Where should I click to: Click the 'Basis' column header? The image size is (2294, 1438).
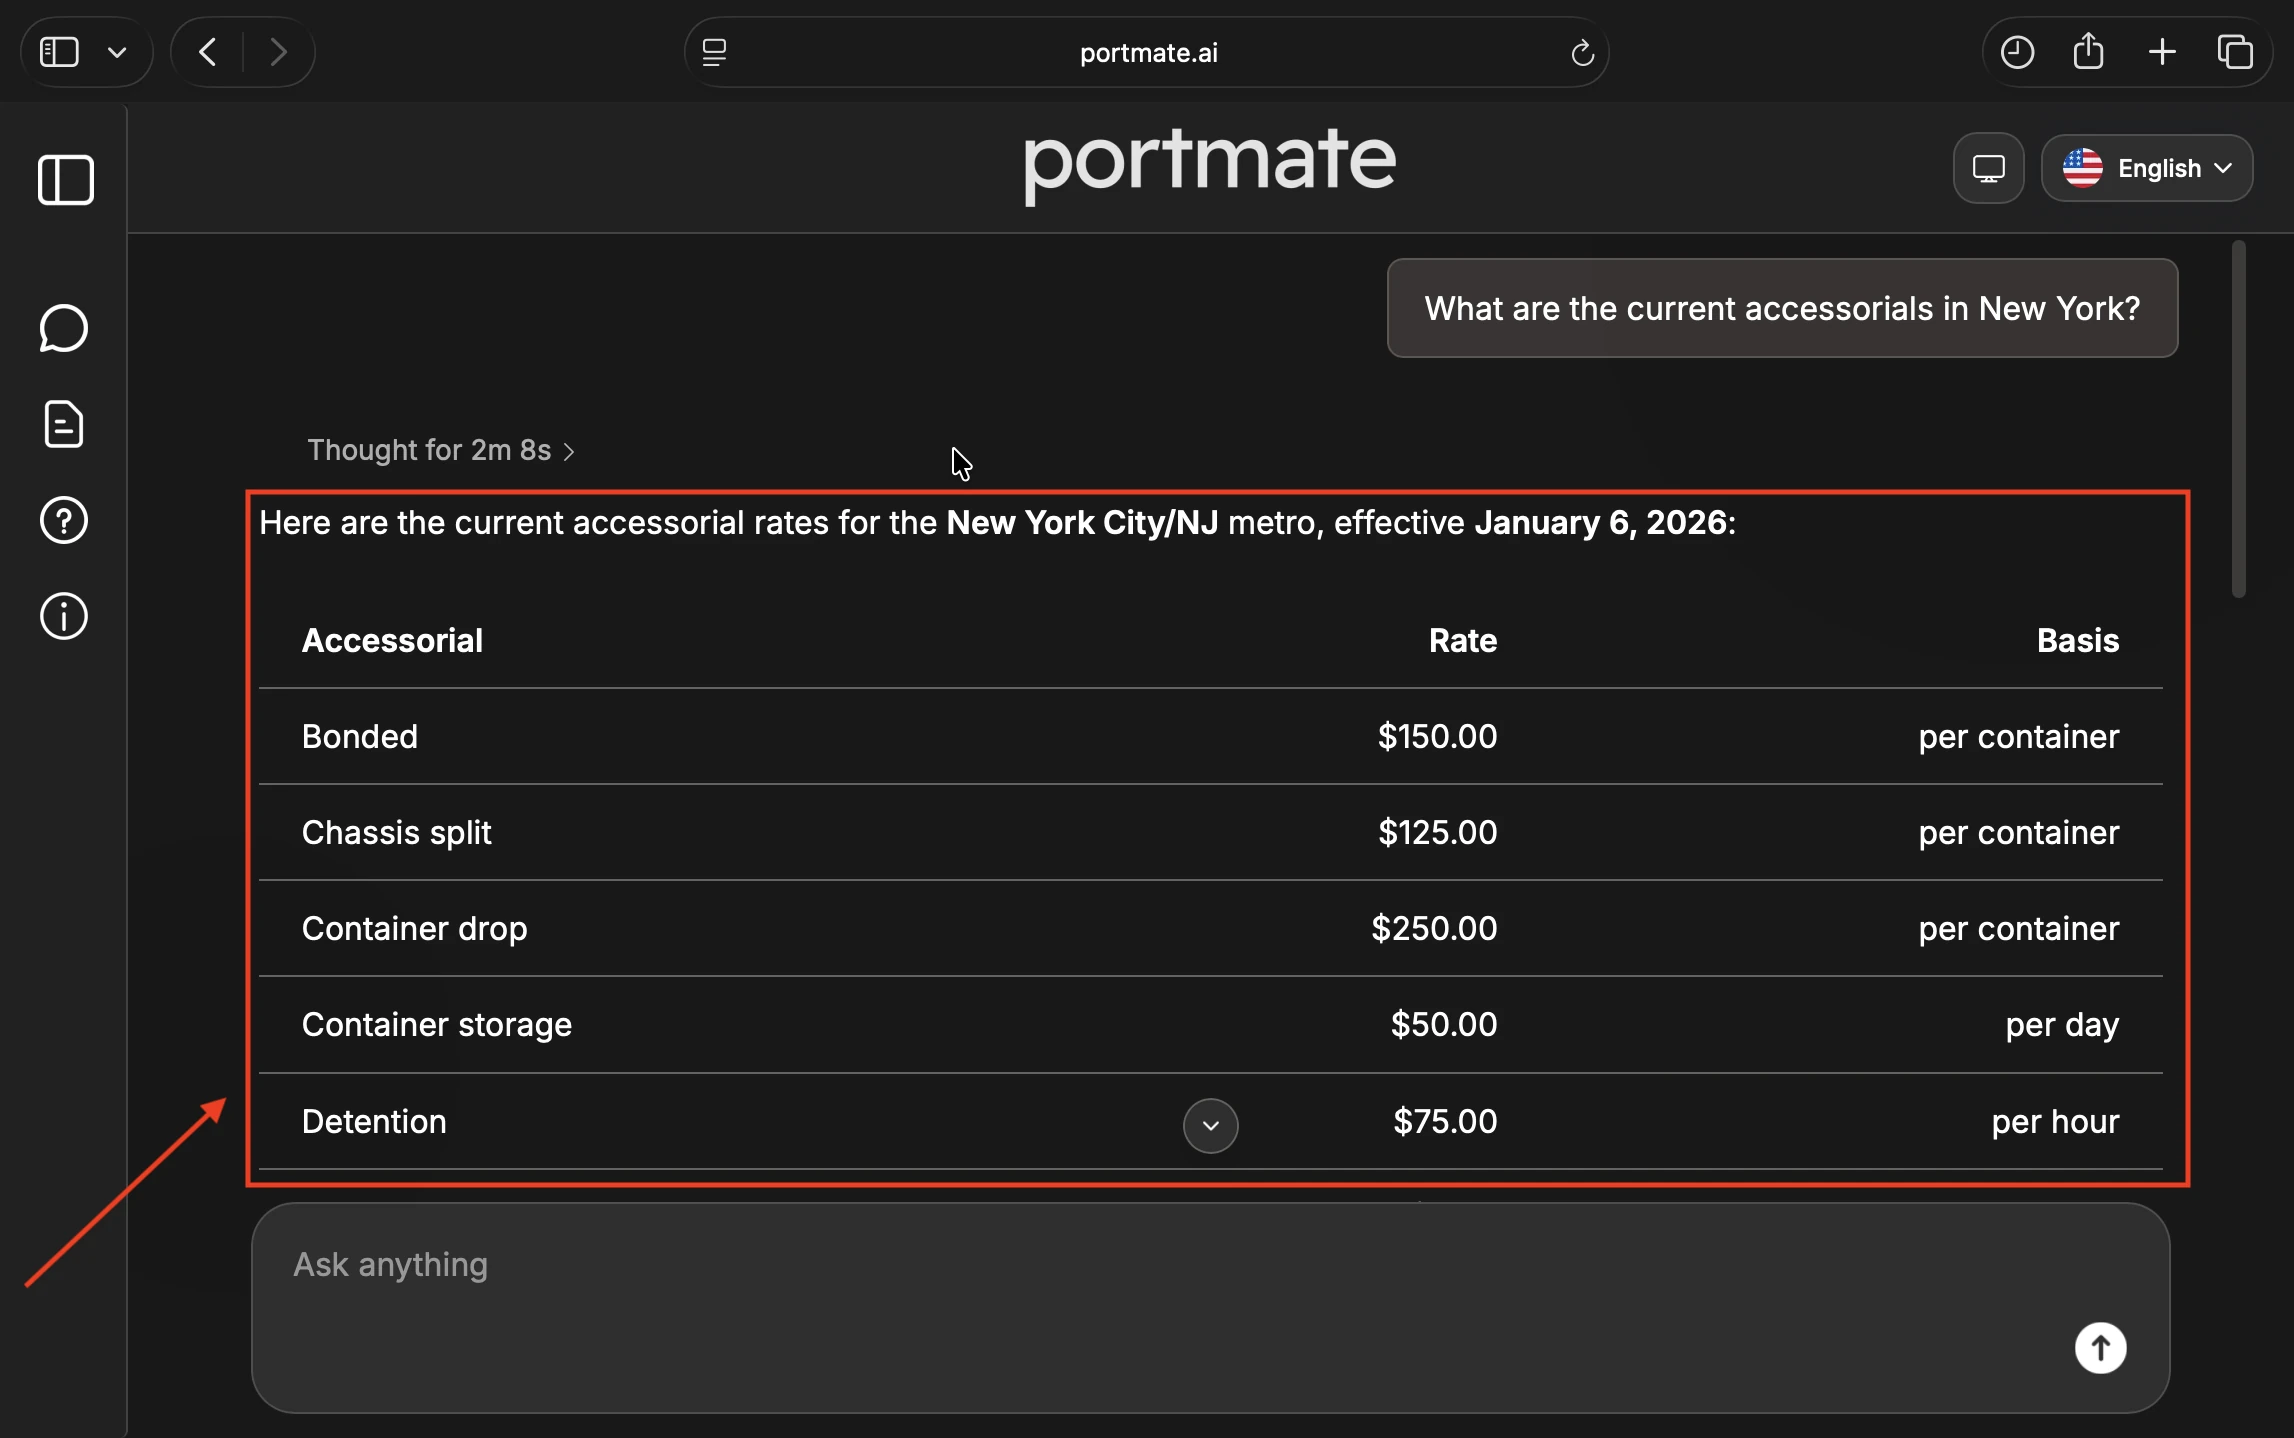[2078, 640]
